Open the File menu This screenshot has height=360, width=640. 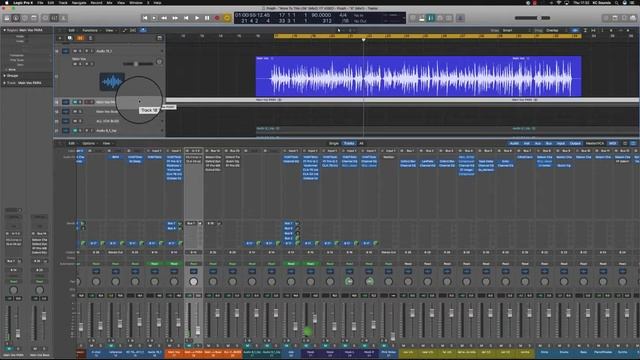(40, 2)
